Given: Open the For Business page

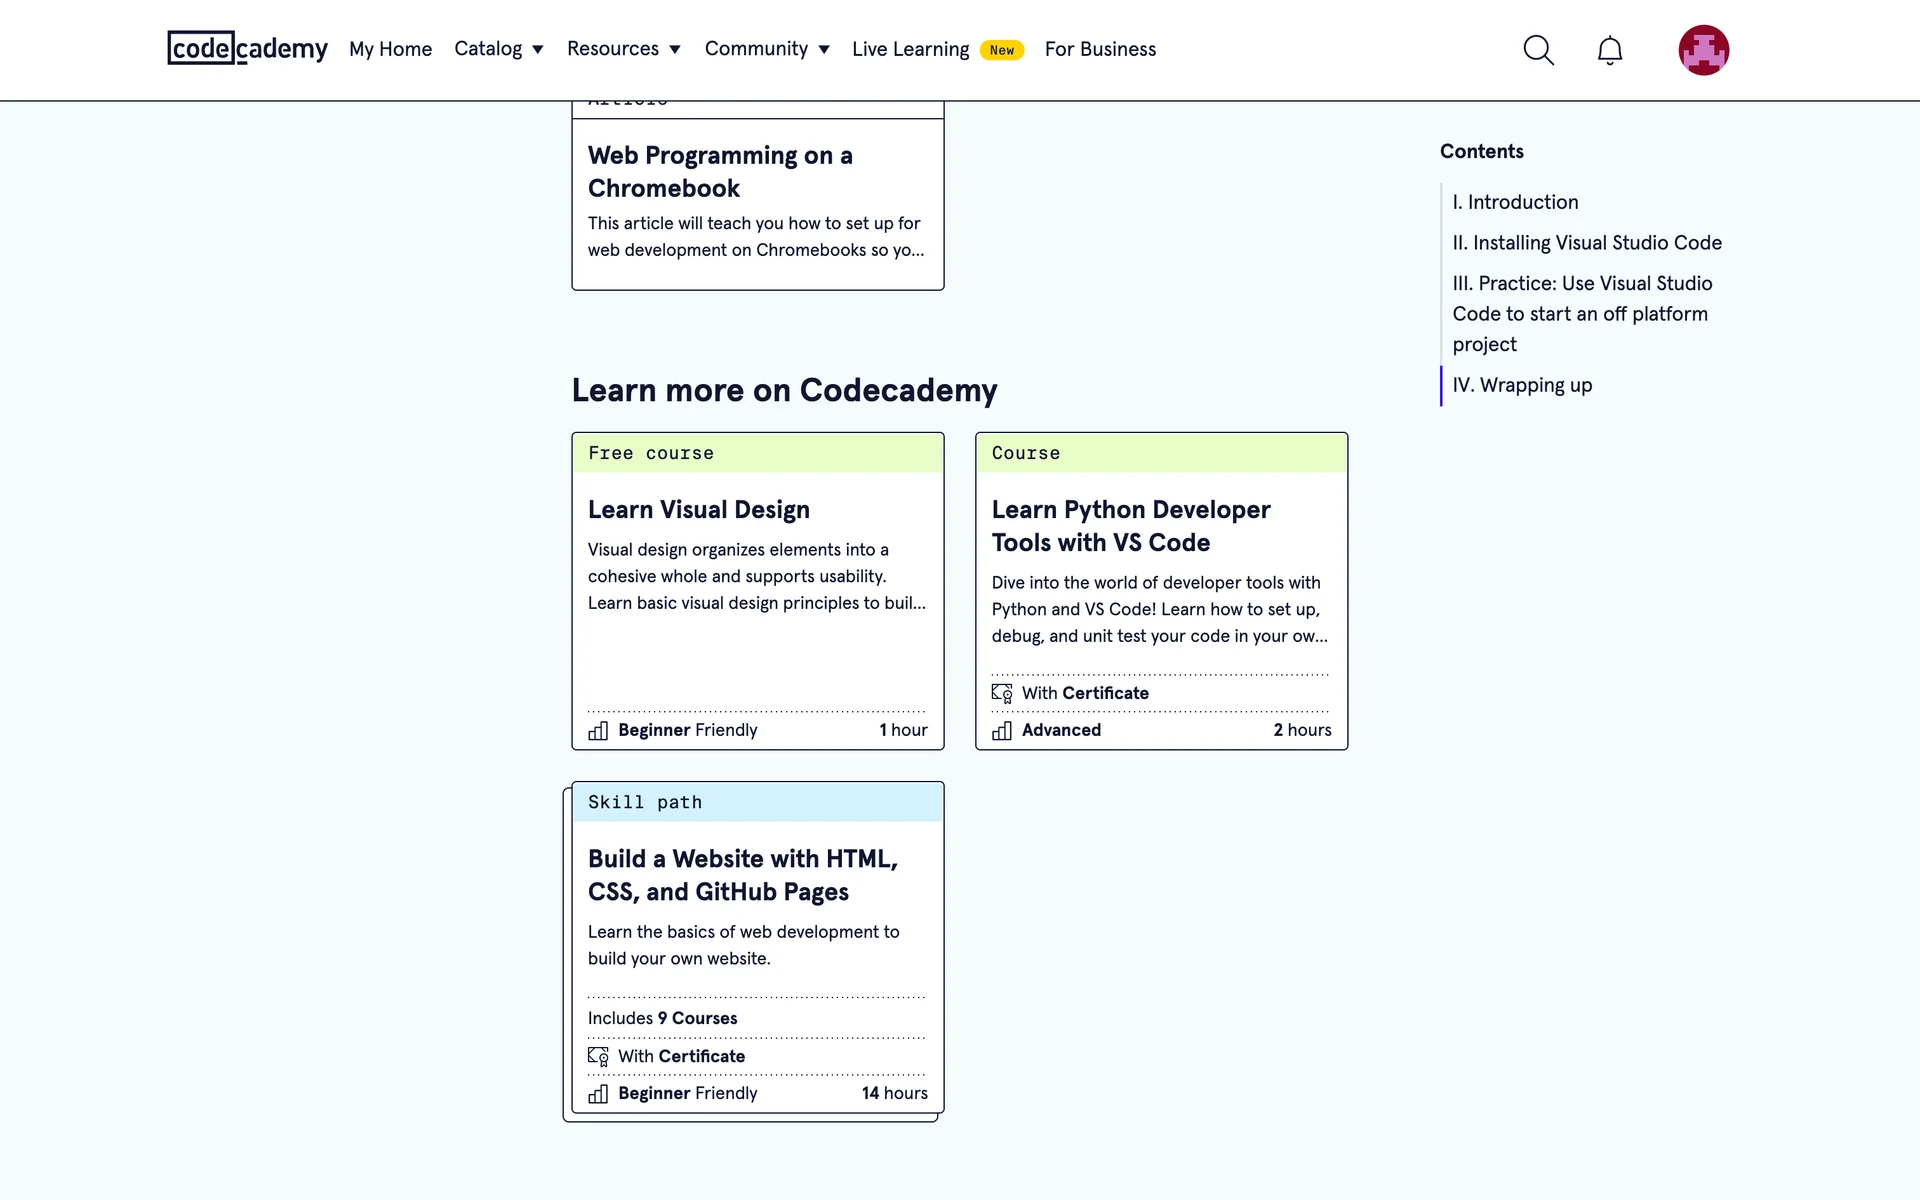Looking at the screenshot, I should pos(1100,49).
